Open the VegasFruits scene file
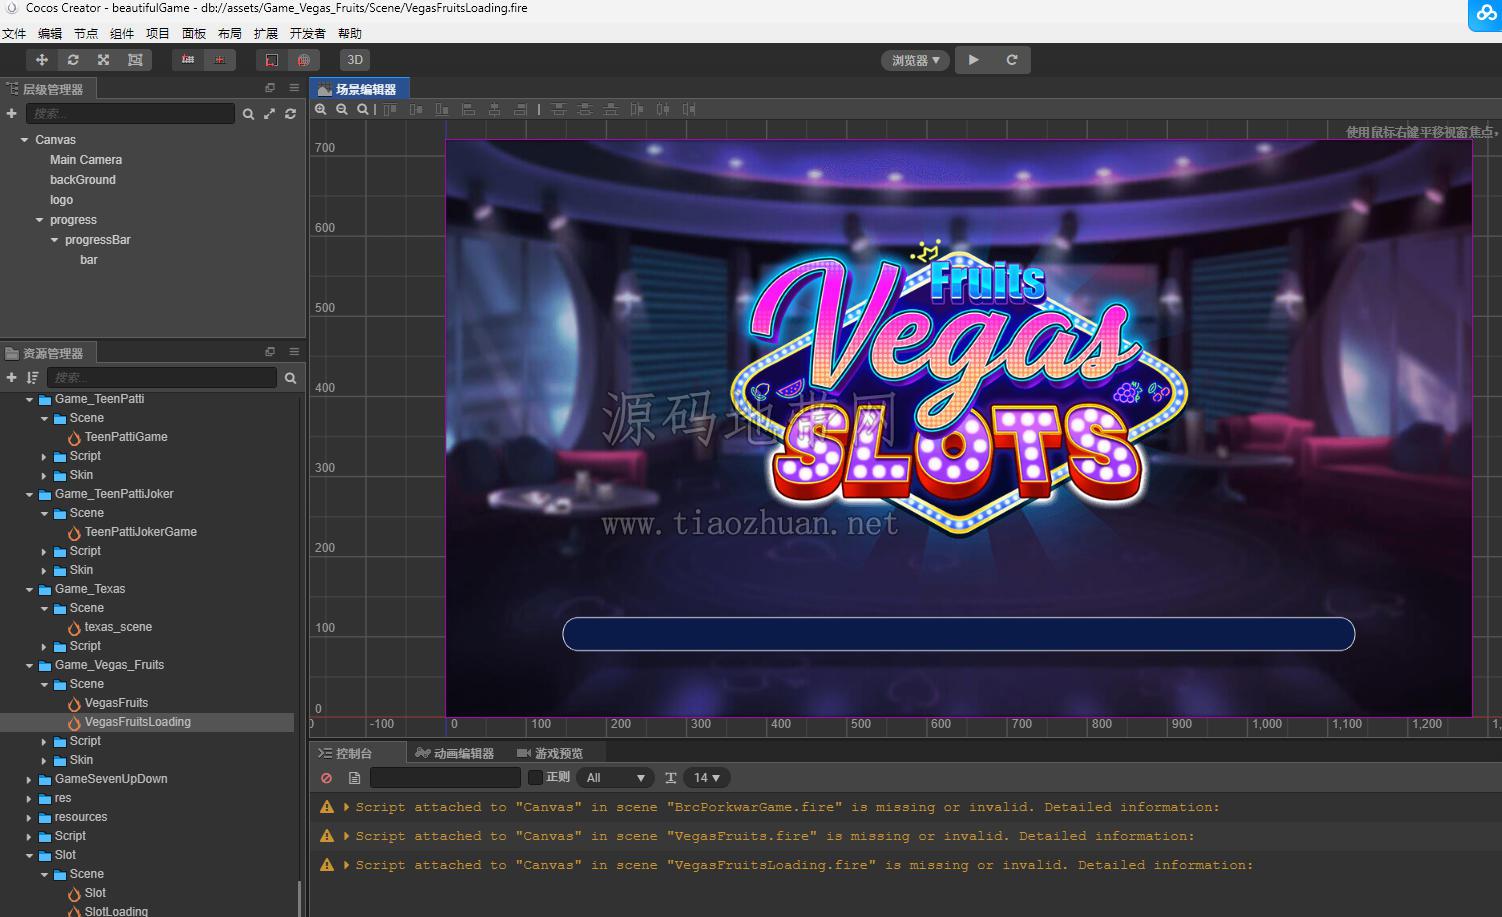 116,703
